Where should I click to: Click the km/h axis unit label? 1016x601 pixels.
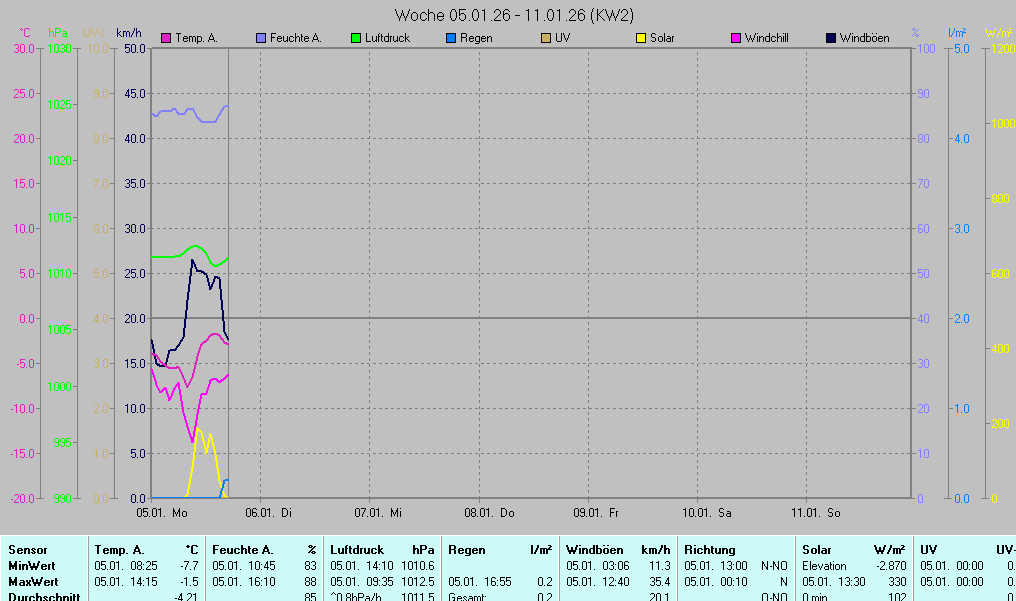coord(128,33)
